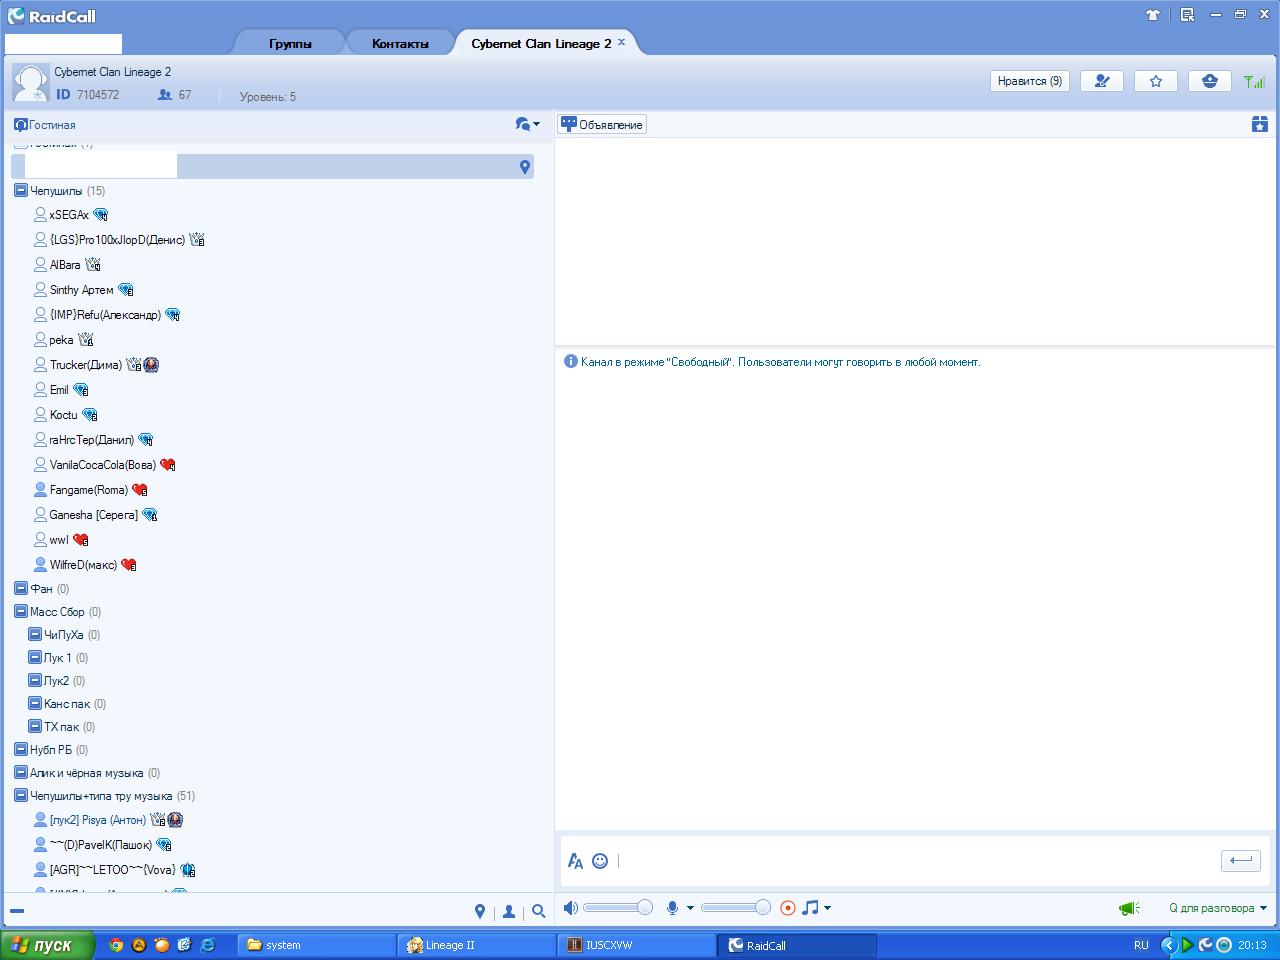Collapse the Масс Сбор channel group
Screen dimensions: 1280x960
(20, 611)
